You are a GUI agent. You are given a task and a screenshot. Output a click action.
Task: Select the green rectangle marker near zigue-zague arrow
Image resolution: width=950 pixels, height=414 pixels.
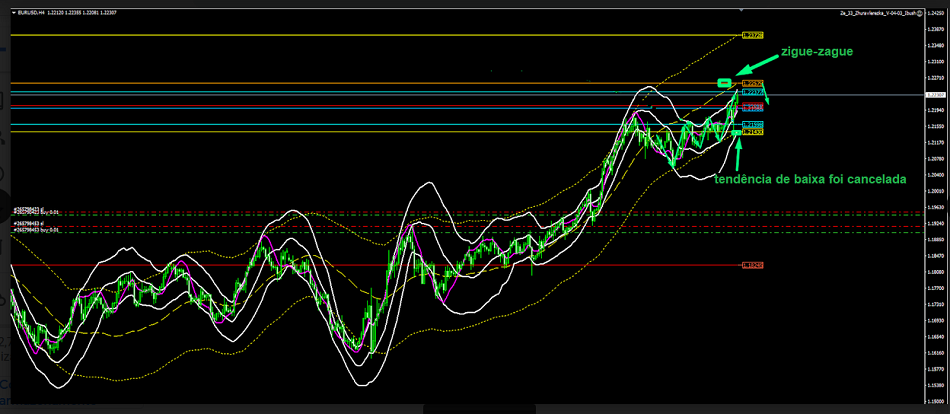pos(724,81)
